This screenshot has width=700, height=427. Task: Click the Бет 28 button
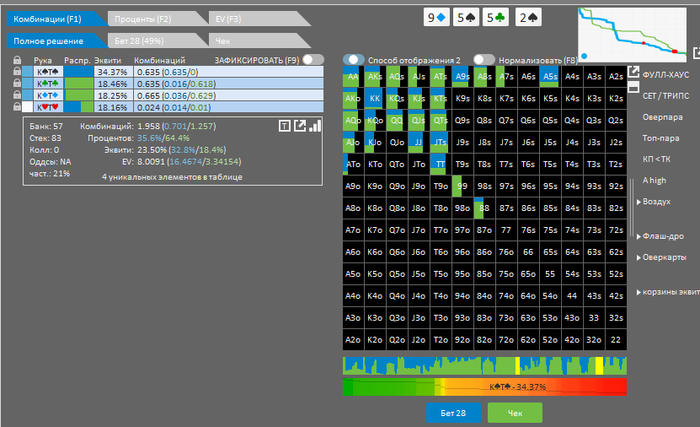tap(453, 413)
